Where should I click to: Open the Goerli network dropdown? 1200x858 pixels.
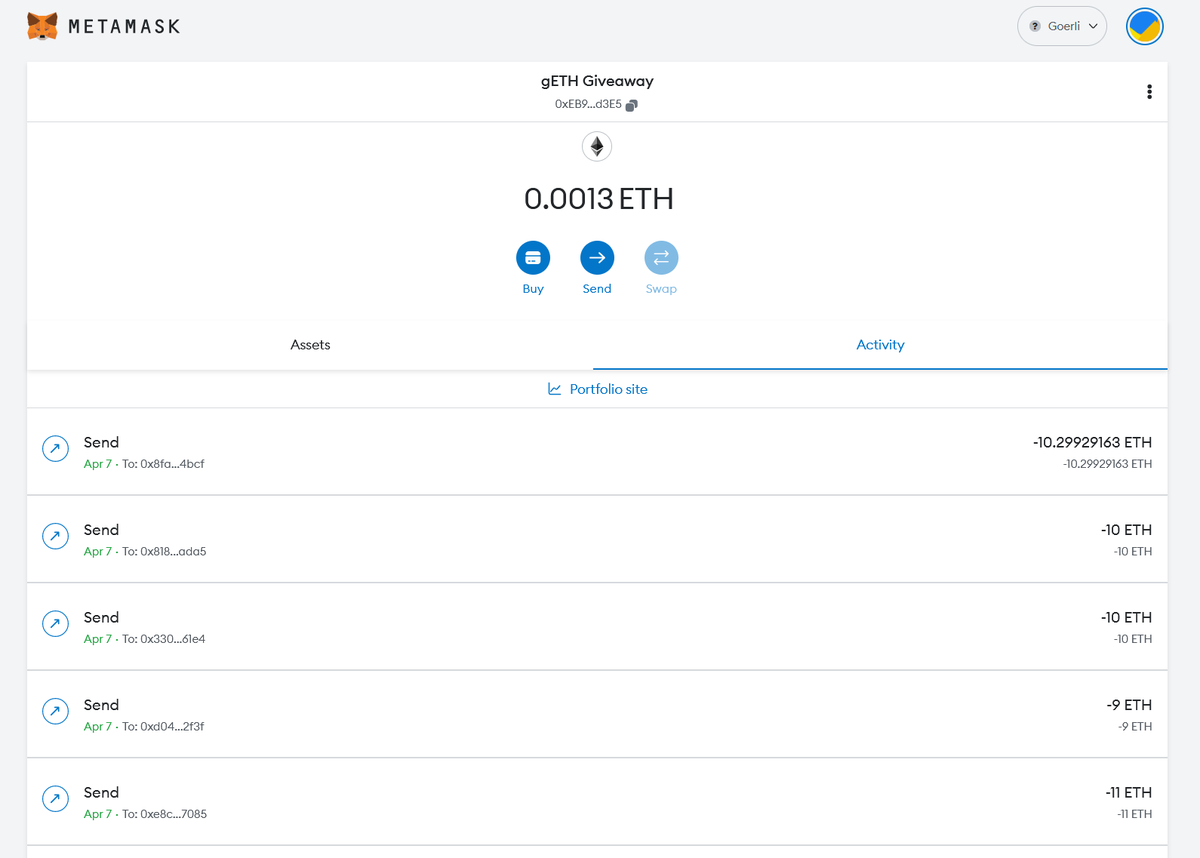pos(1062,26)
